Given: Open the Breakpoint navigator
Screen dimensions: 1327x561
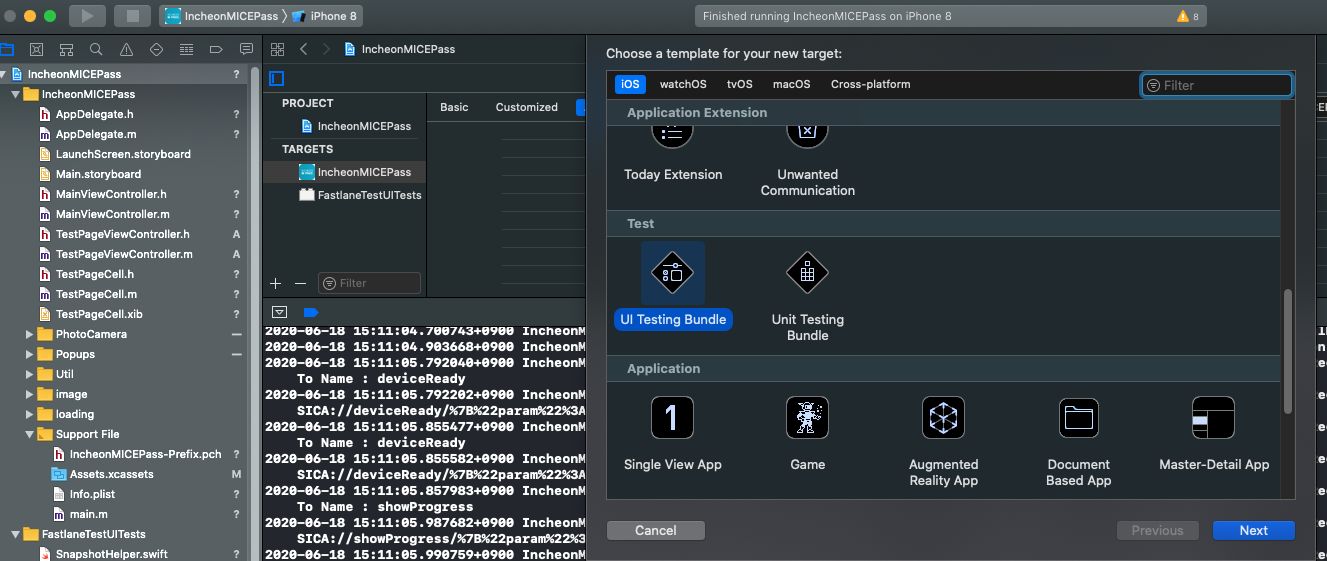Looking at the screenshot, I should click(216, 49).
